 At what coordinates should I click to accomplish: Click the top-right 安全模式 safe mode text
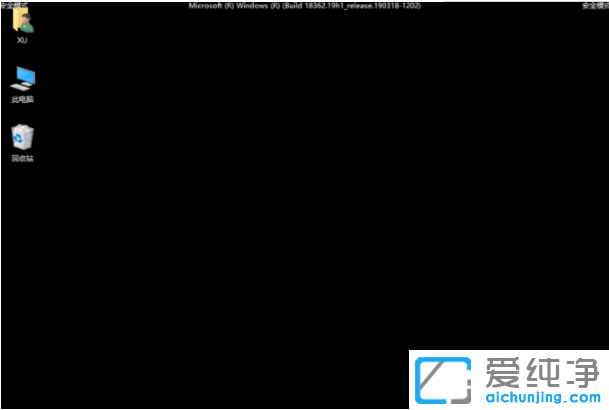pos(594,5)
